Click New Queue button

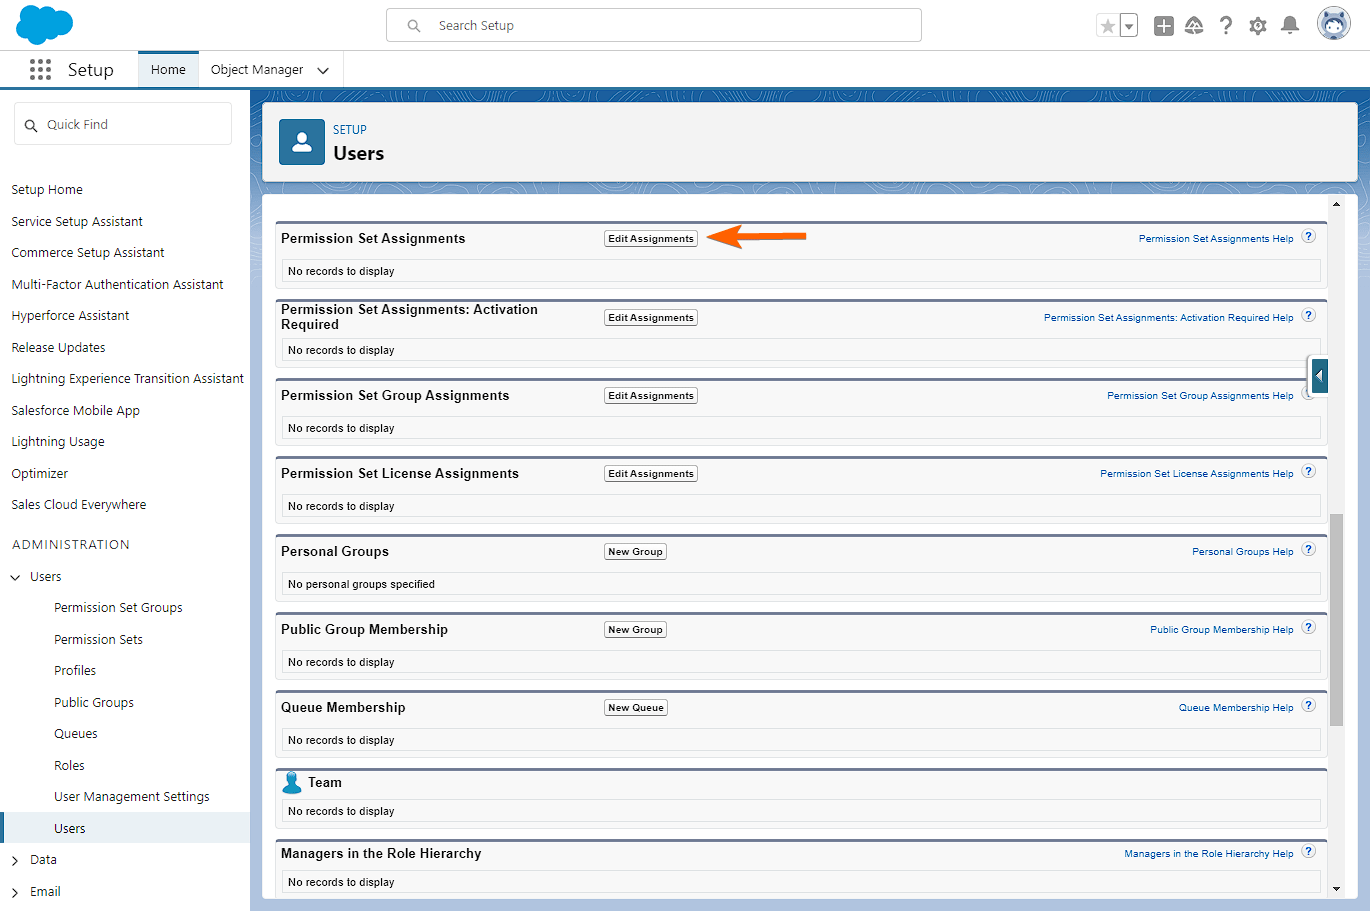tap(636, 708)
